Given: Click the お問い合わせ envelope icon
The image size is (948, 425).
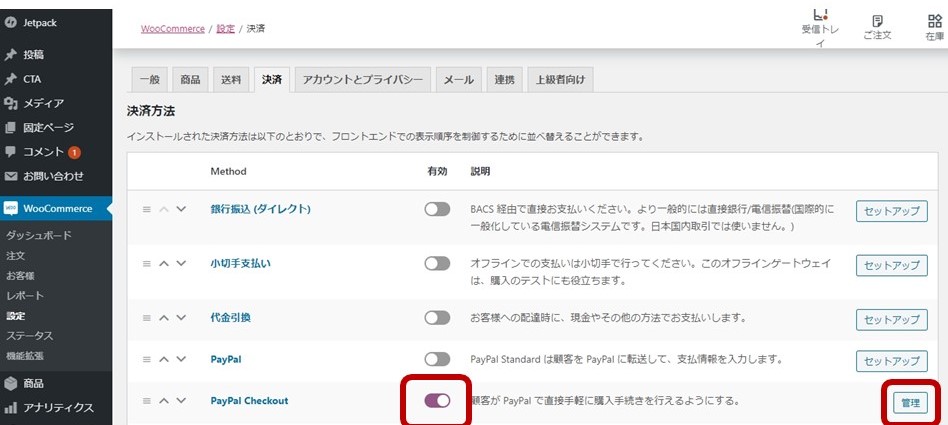Looking at the screenshot, I should coord(10,177).
